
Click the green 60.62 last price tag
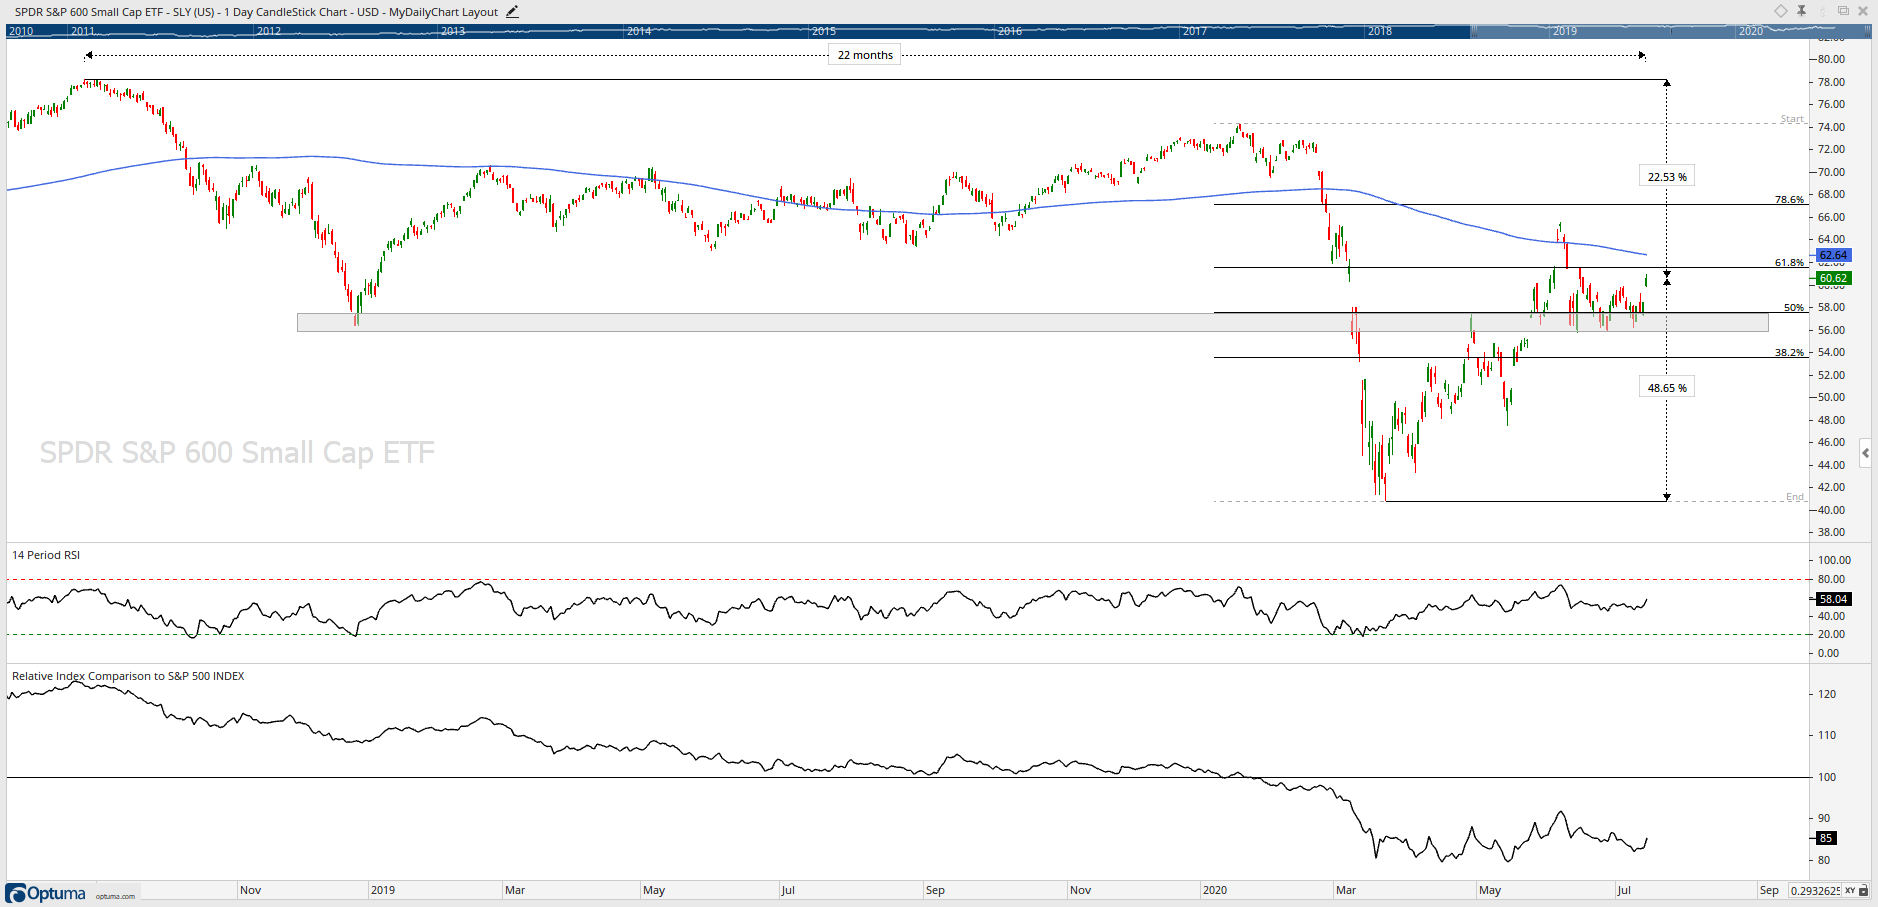point(1833,279)
